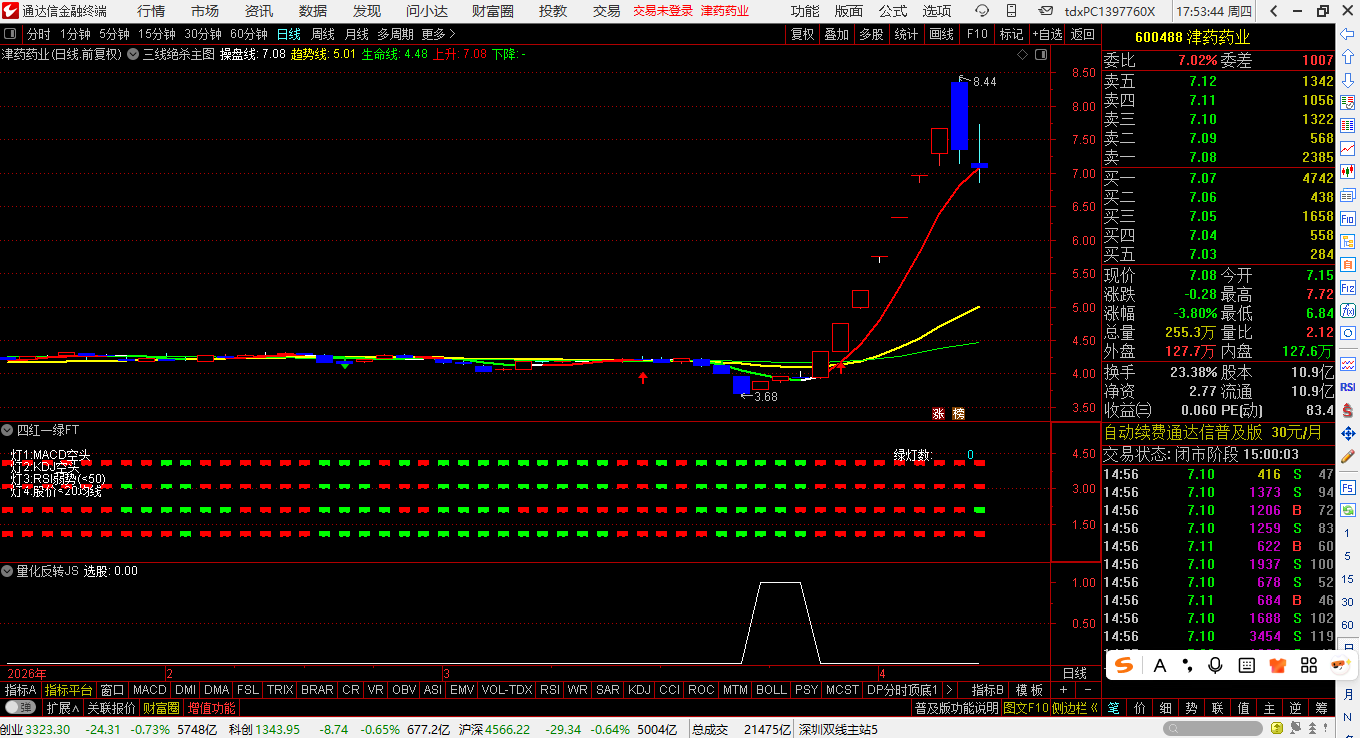Toggle 叠加 overlay button

tap(836, 34)
